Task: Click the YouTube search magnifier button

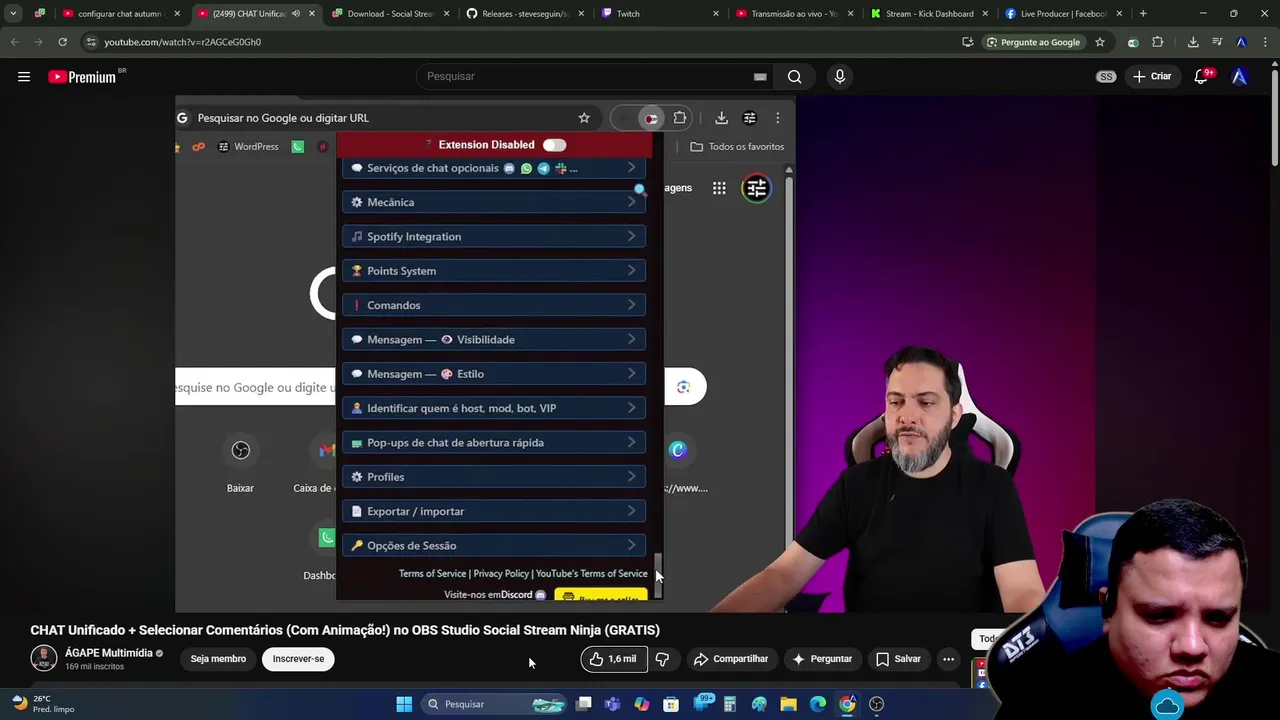Action: 794,77
